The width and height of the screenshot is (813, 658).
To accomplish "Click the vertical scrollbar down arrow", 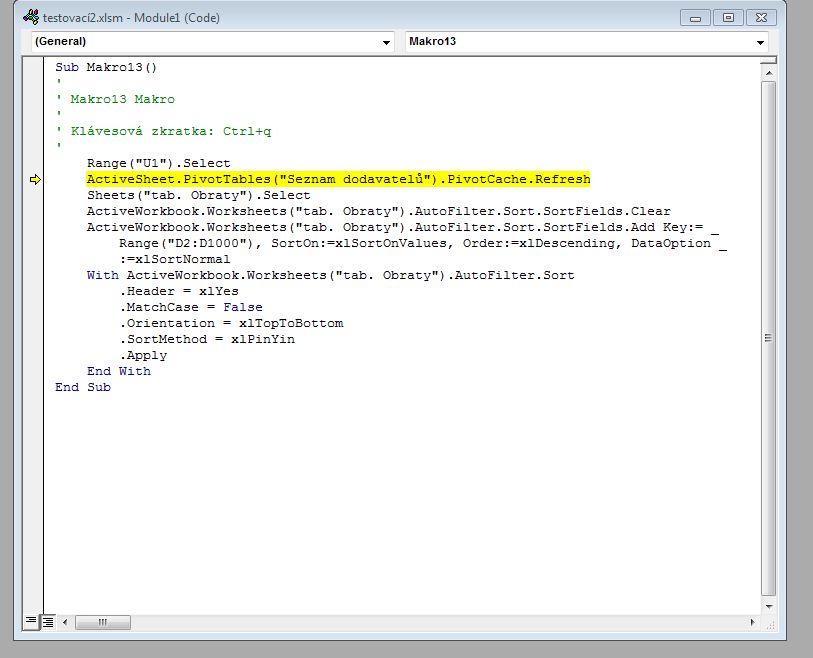I will coord(768,605).
